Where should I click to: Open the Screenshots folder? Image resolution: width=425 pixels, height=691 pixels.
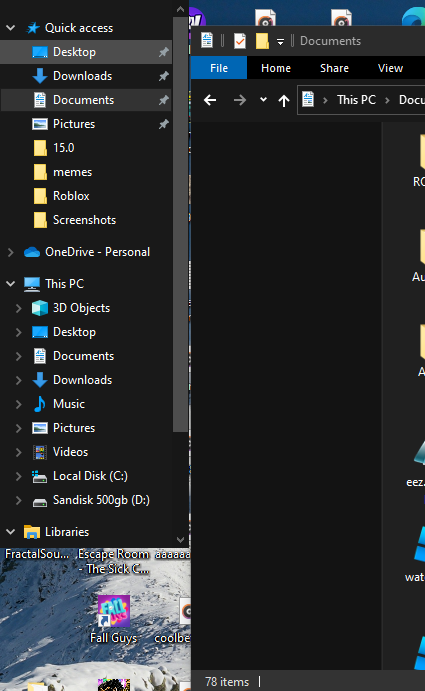pos(86,220)
